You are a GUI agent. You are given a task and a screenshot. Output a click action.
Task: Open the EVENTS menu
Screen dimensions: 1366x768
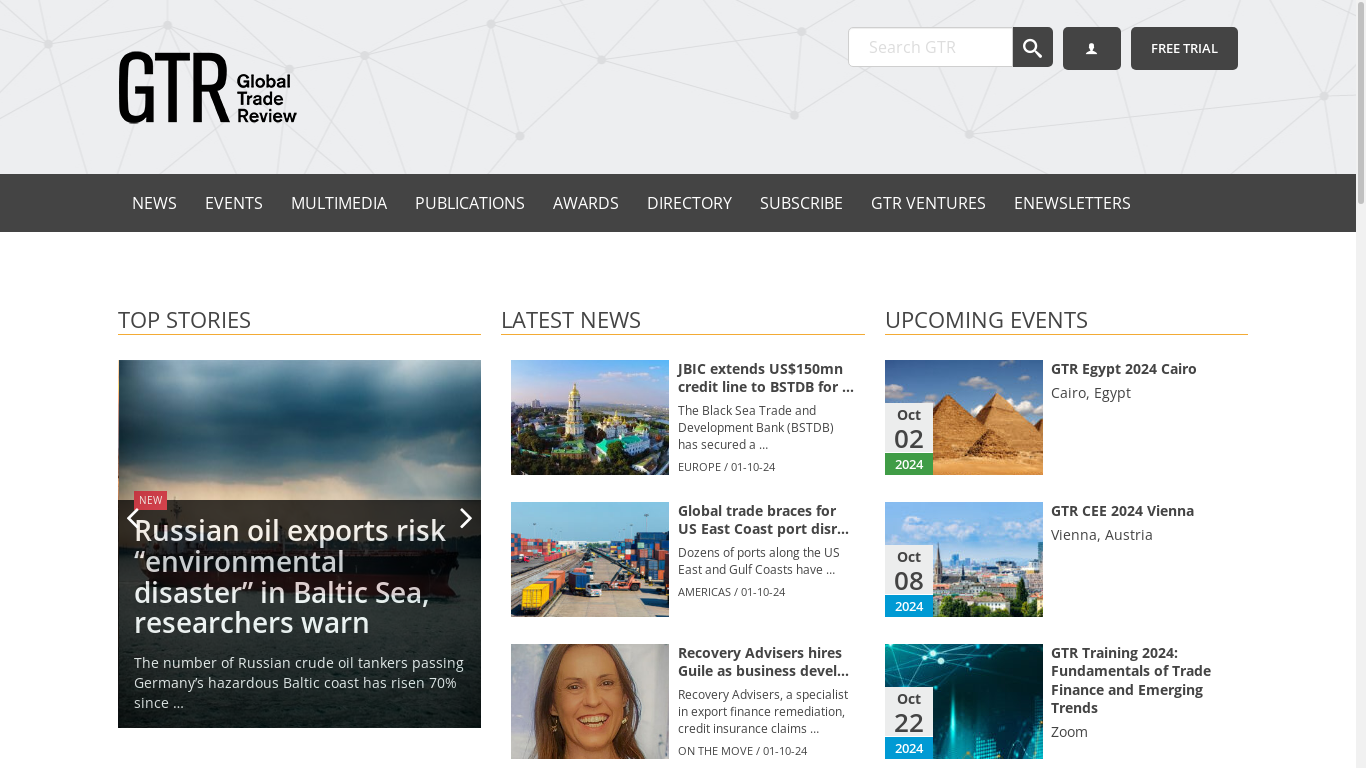point(234,203)
